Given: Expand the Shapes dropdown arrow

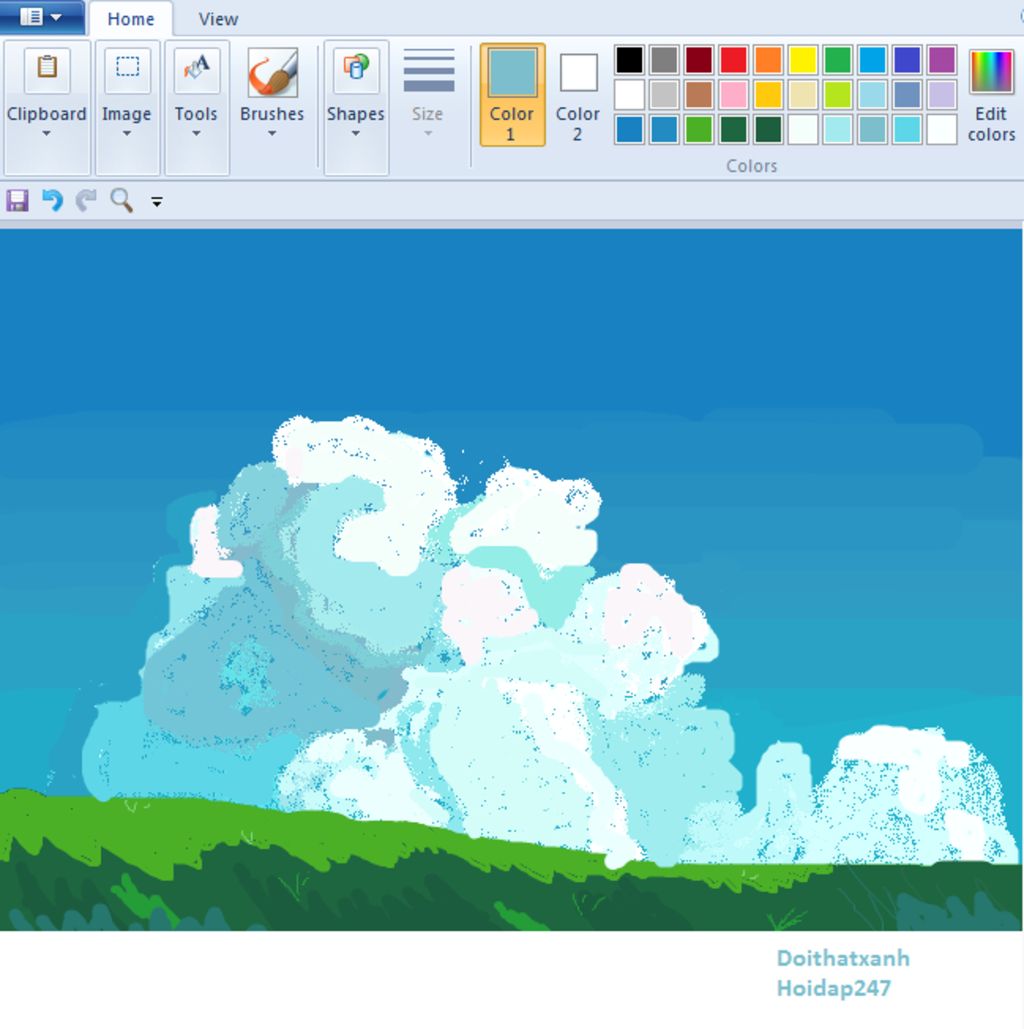Looking at the screenshot, I should tap(356, 134).
